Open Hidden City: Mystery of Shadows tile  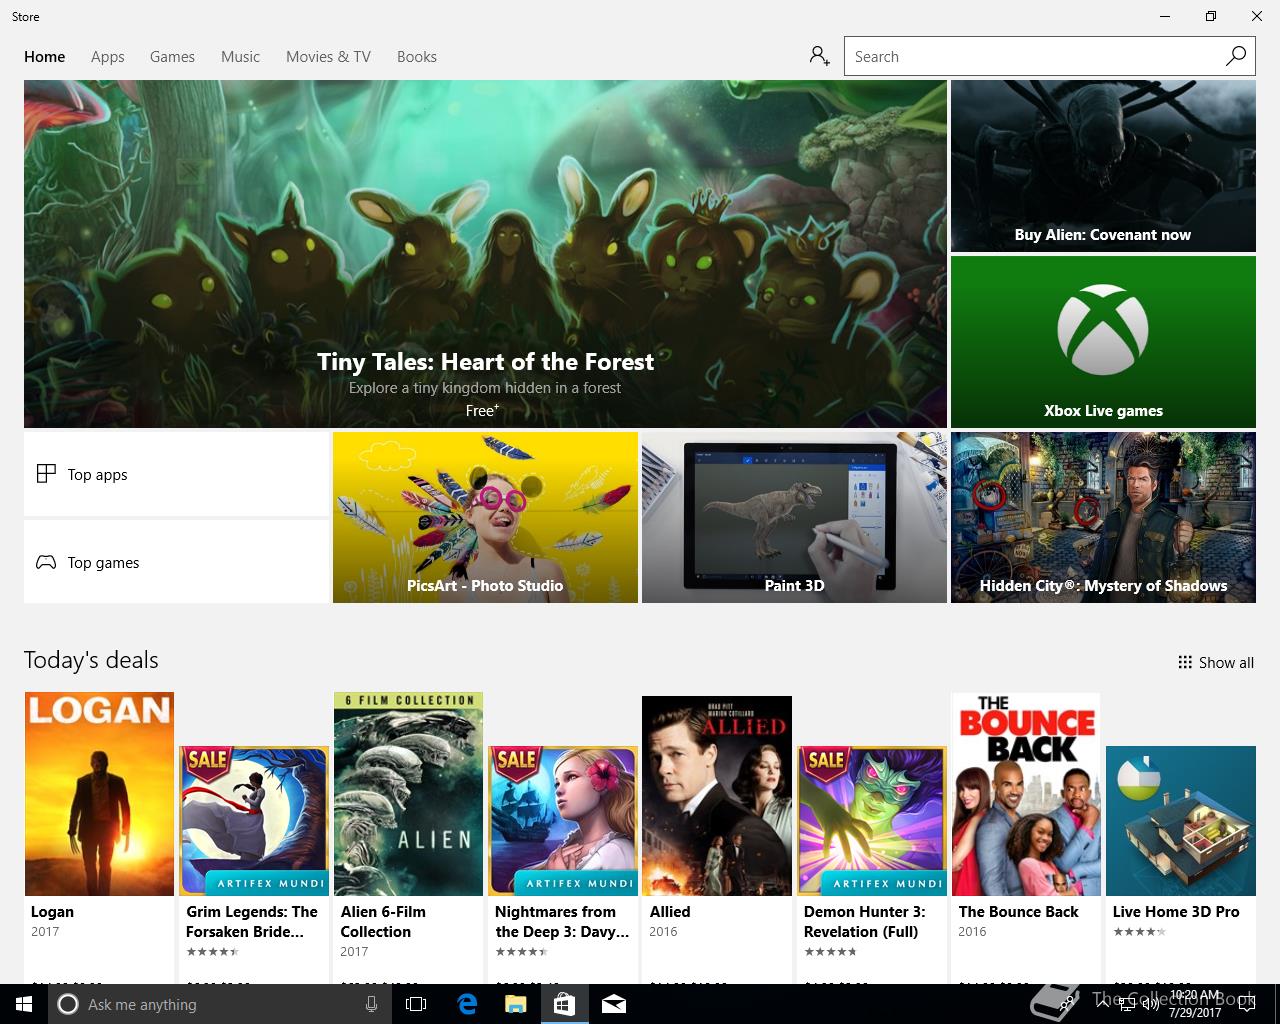coord(1103,517)
